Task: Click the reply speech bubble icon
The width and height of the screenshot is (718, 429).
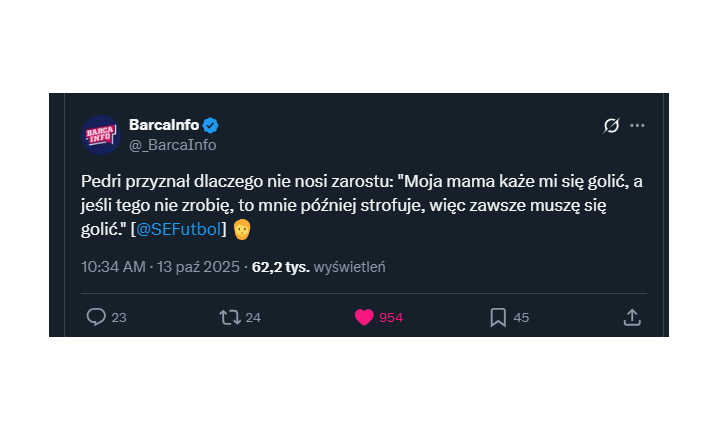Action: (96, 317)
